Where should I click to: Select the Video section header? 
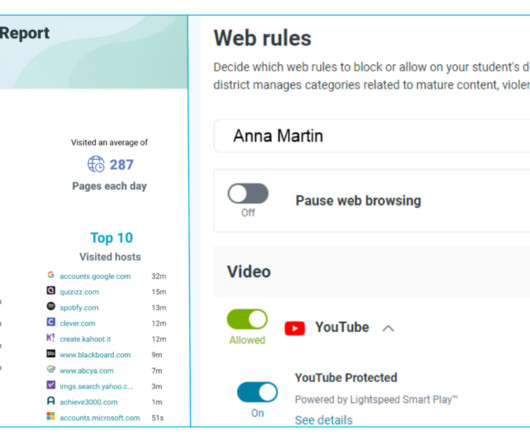tap(372, 272)
